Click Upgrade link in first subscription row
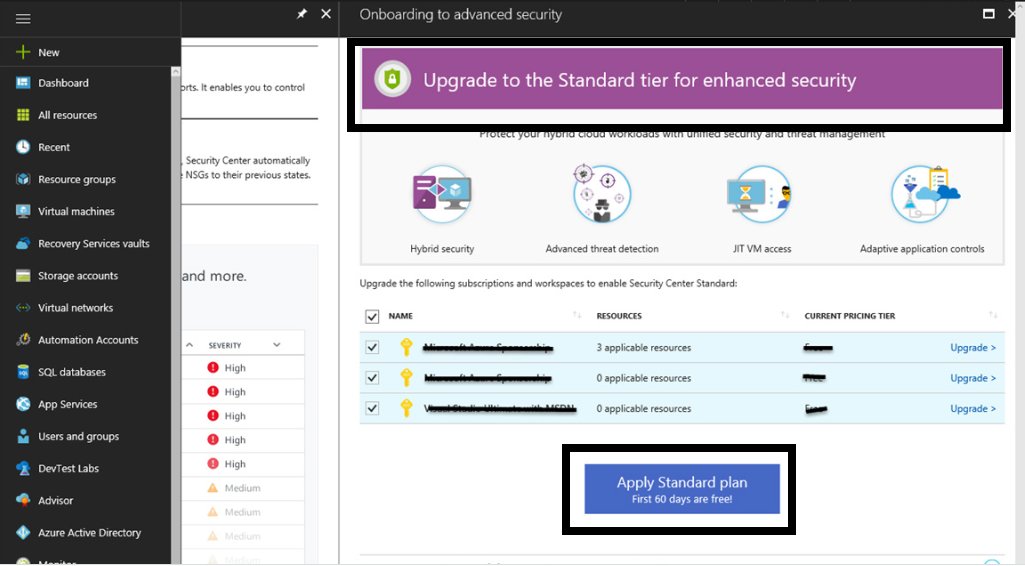Viewport: 1025px width, 566px height. coord(973,348)
